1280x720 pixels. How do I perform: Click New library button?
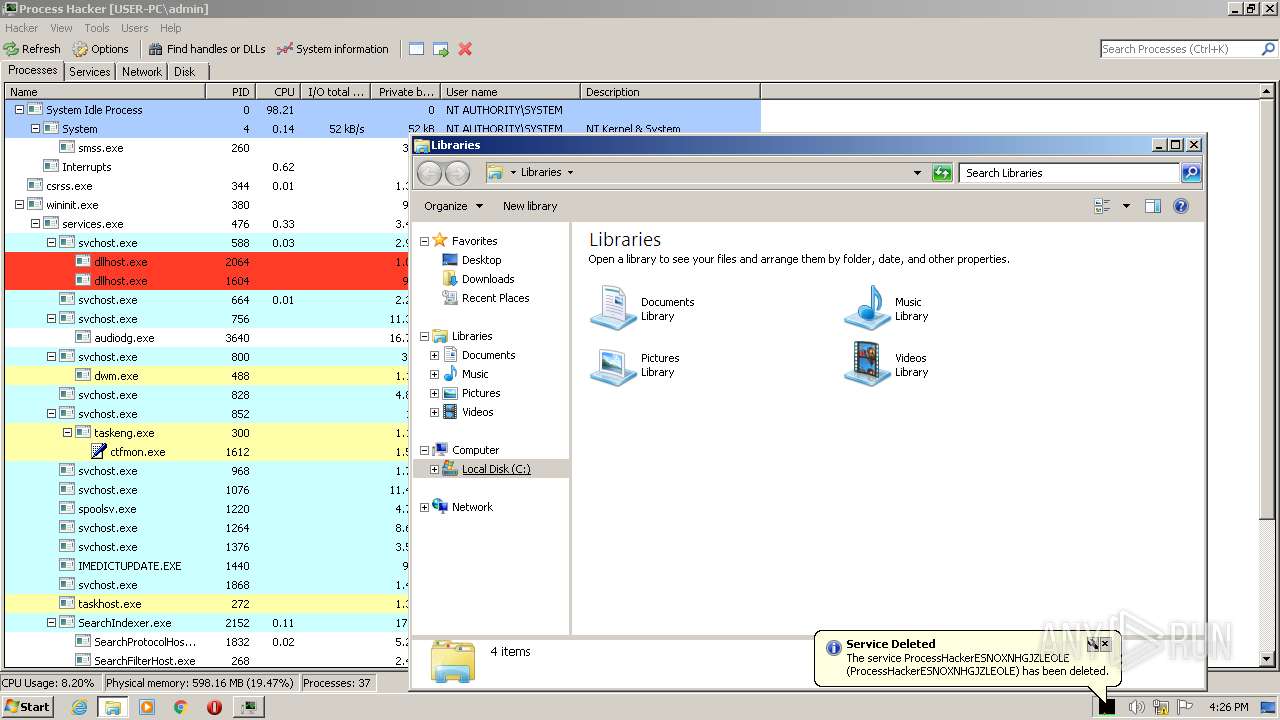tap(530, 206)
